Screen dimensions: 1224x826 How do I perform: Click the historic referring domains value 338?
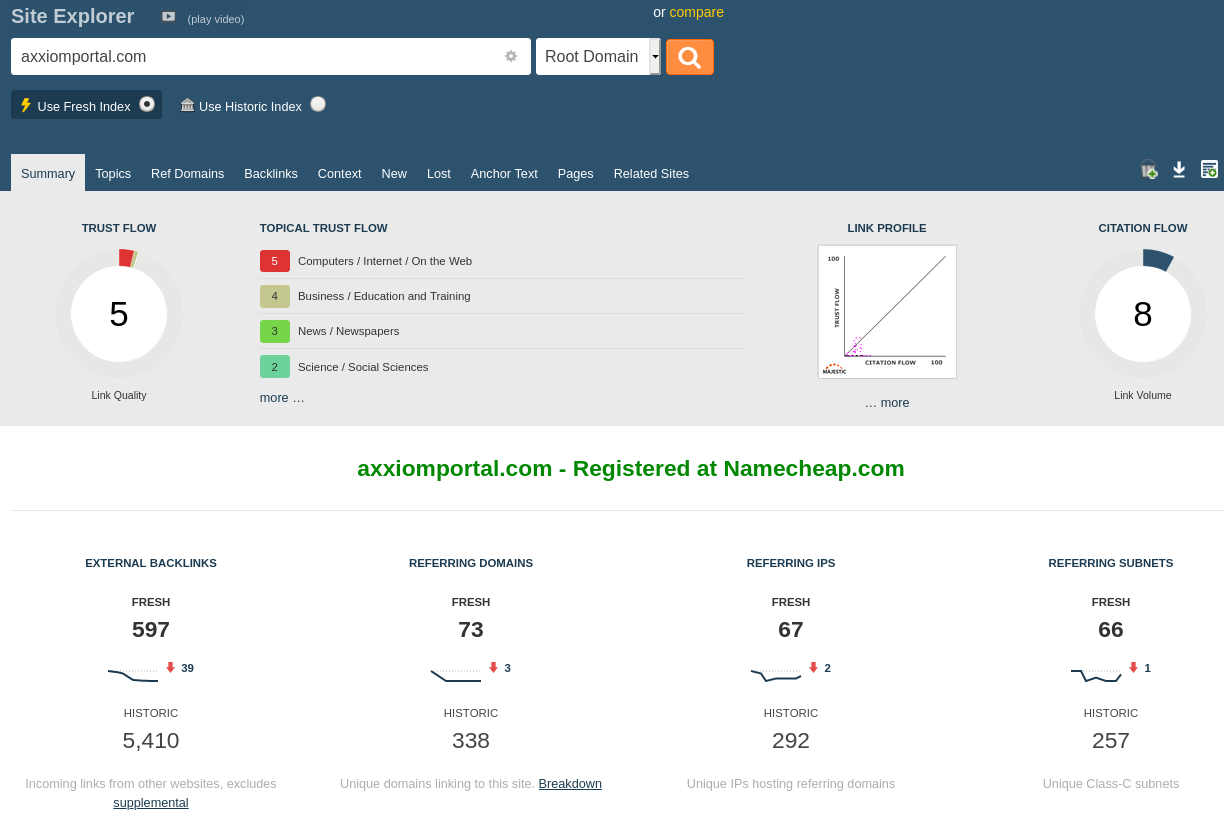point(471,741)
